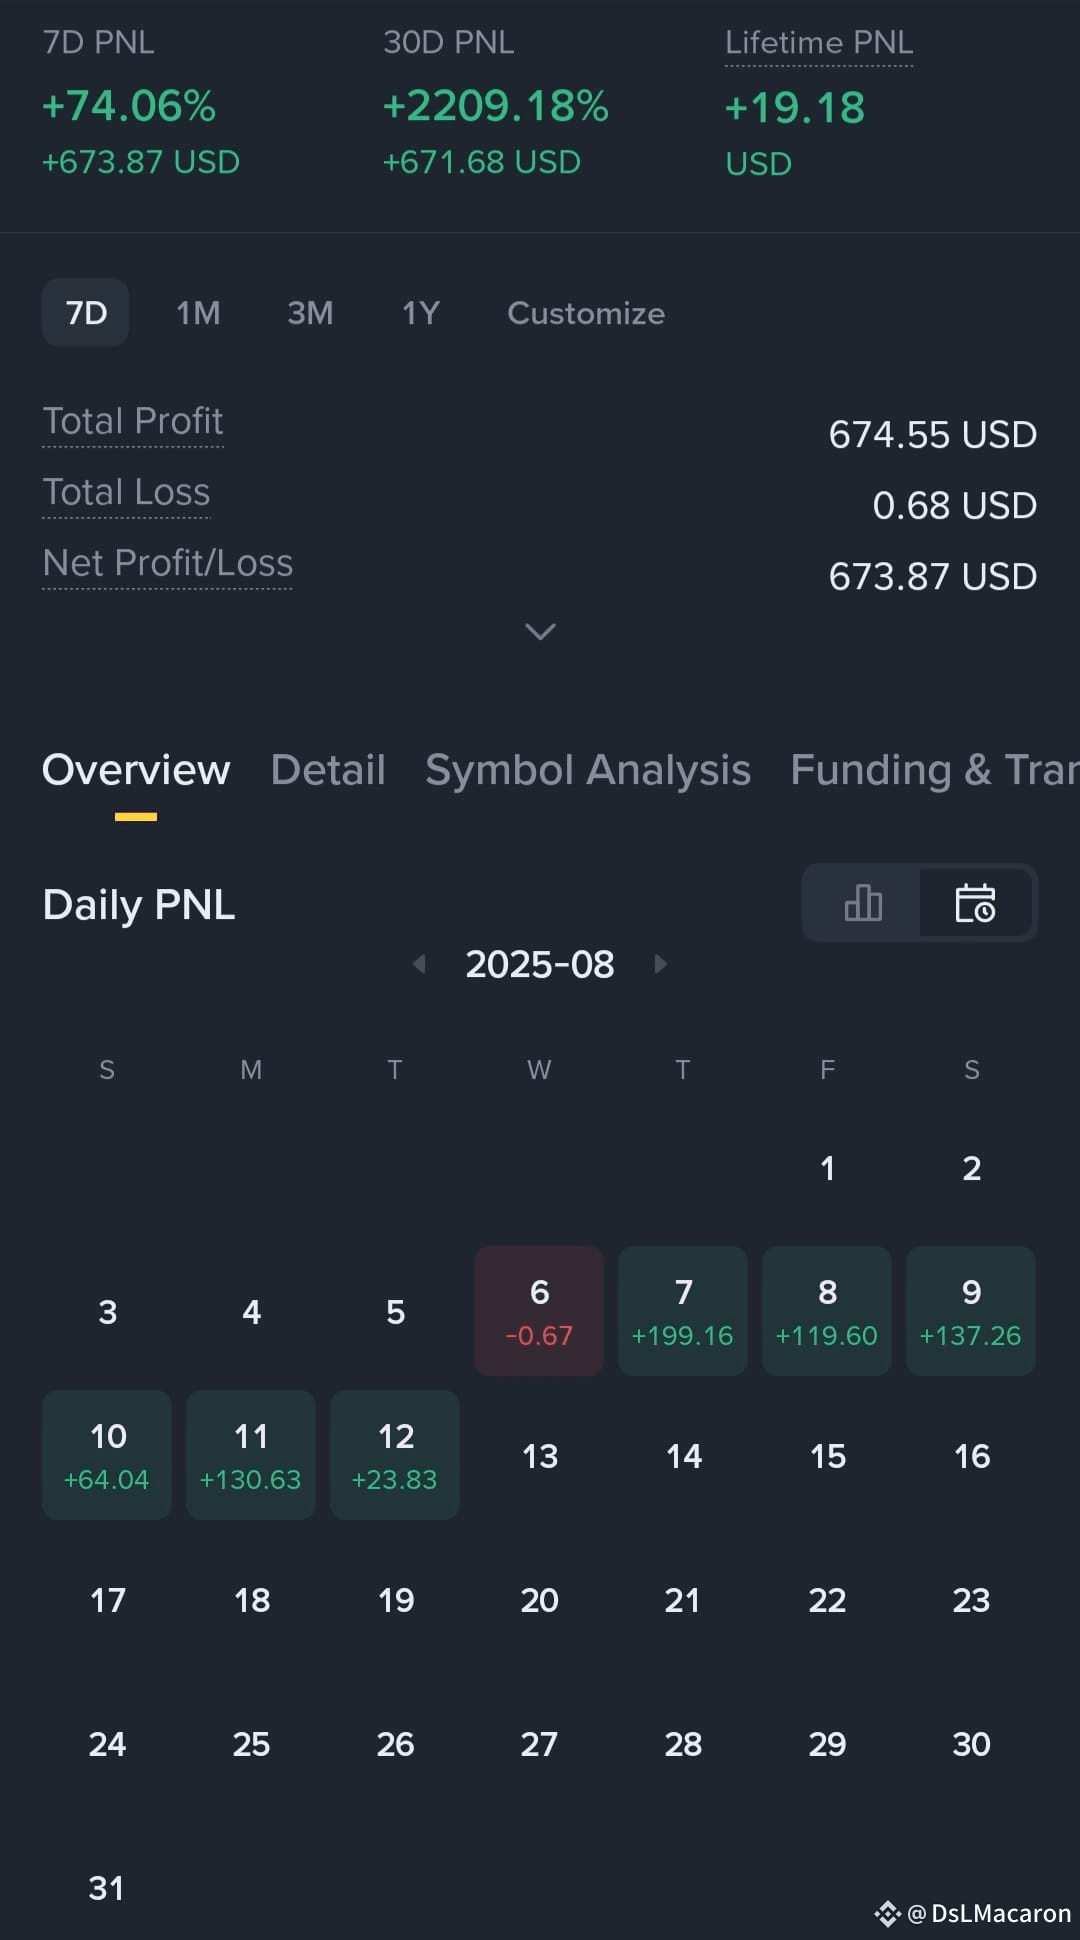The image size is (1080, 1940).
Task: Open the Detail tab
Action: [x=328, y=770]
